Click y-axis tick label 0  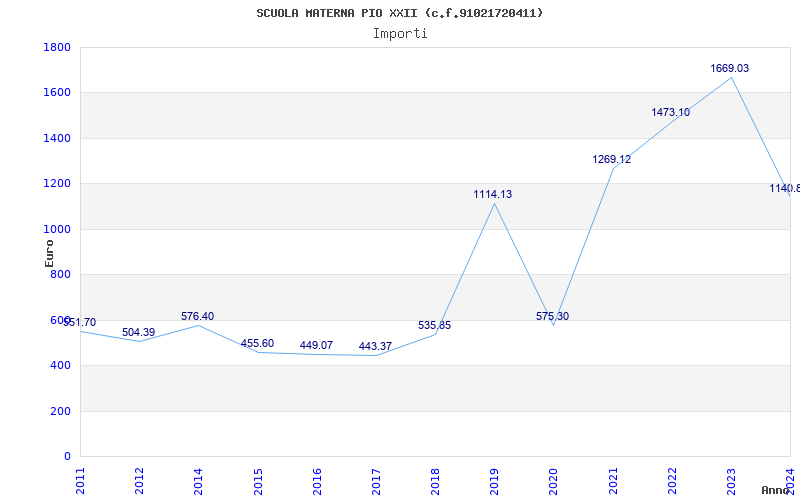click(x=67, y=457)
